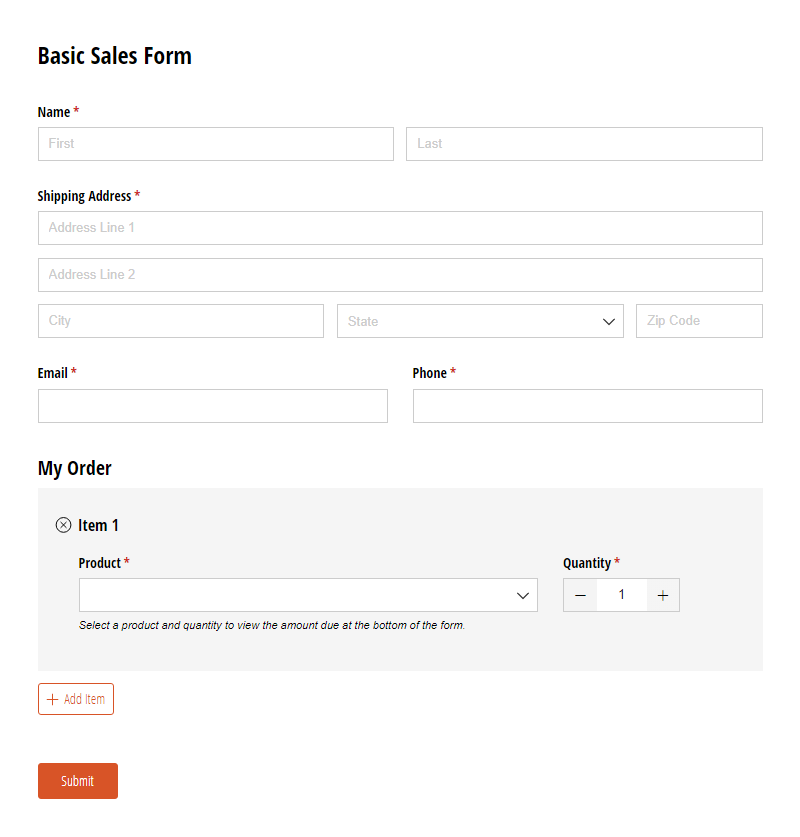The height and width of the screenshot is (837, 800).
Task: Click the plus icon to increase Quantity
Action: tap(663, 595)
